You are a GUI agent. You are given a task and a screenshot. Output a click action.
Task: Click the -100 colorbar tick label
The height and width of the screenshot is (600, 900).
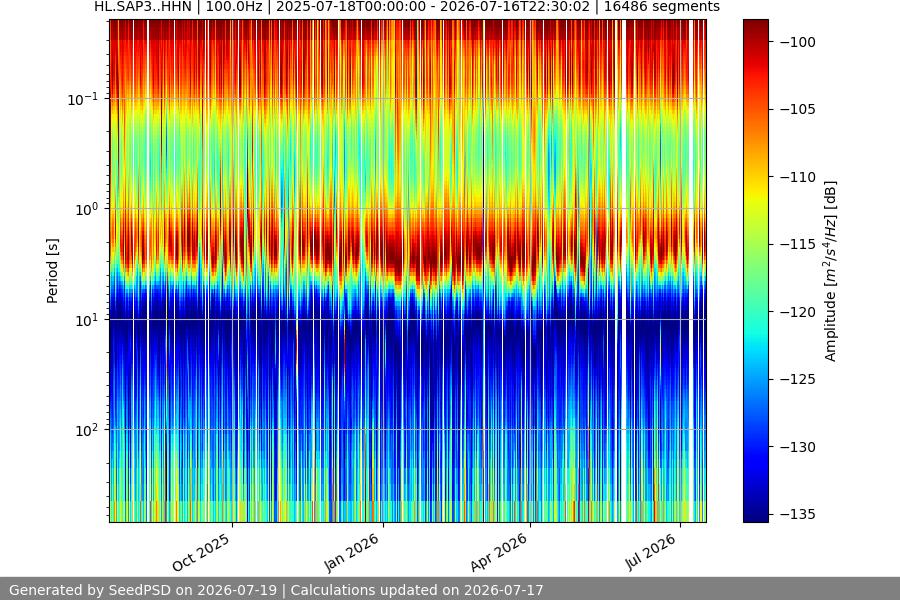click(x=798, y=42)
